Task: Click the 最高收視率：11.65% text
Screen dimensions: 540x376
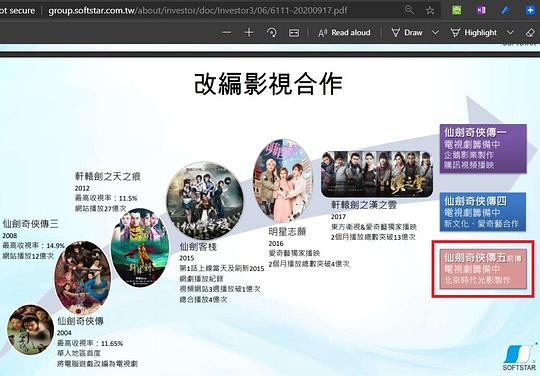Action: click(x=90, y=343)
